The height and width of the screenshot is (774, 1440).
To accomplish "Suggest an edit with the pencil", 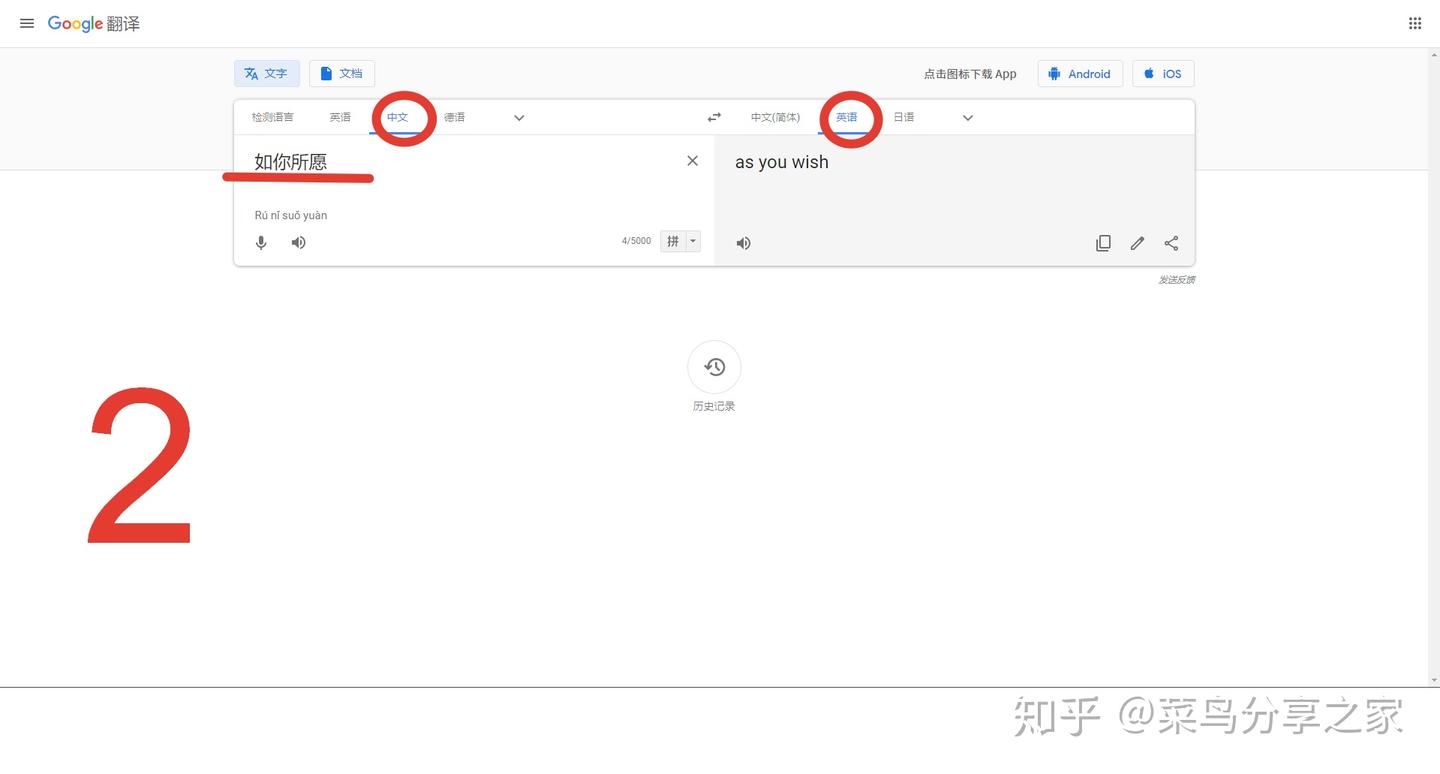I will tap(1137, 243).
